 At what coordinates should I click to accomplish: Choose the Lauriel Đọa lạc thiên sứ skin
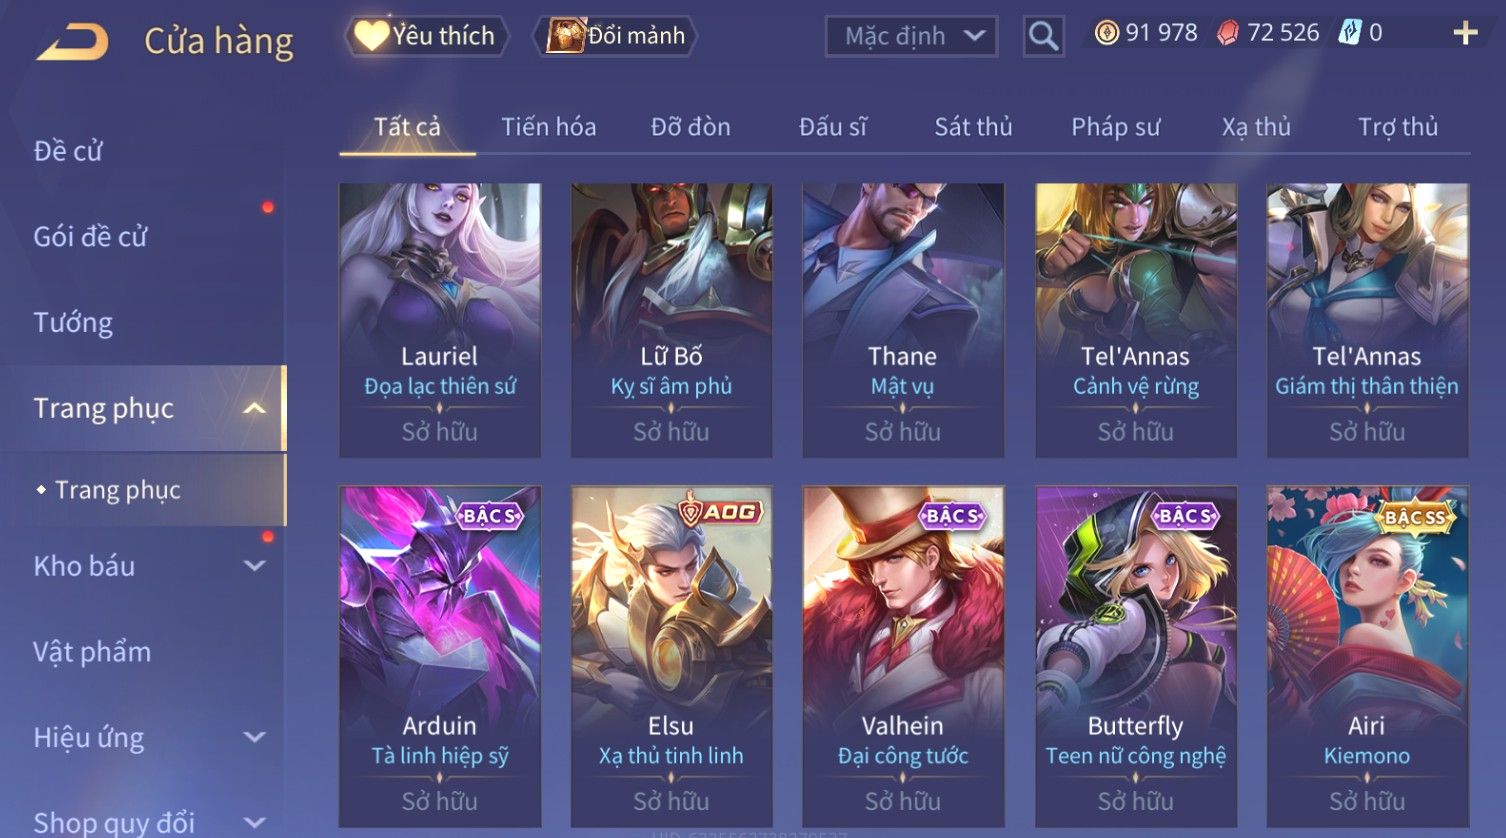click(x=440, y=320)
